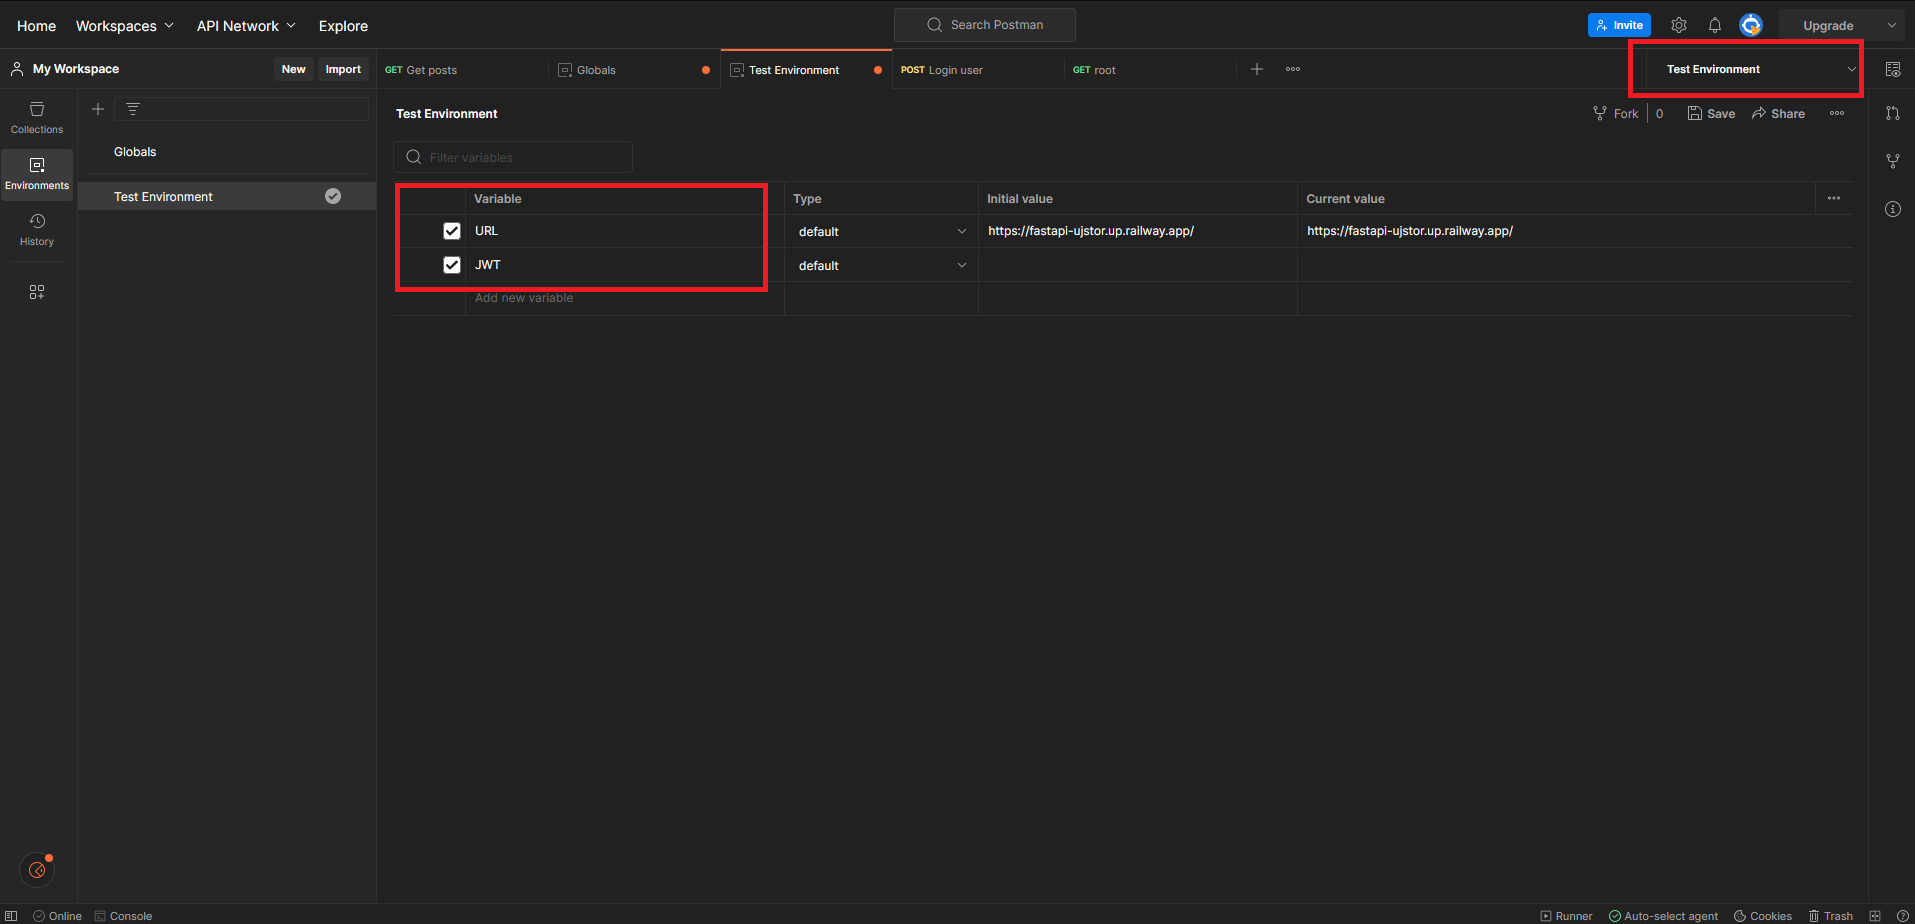Viewport: 1915px width, 924px height.
Task: Open the Trash from the status bar
Action: point(1831,915)
